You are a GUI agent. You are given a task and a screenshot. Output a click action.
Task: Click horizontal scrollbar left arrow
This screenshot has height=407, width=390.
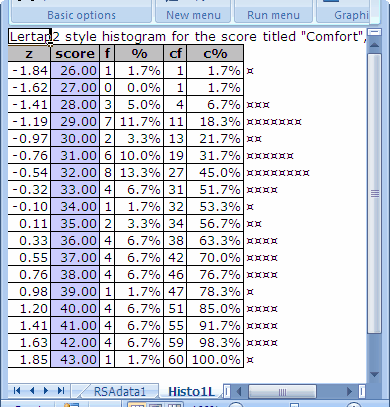pyautogui.click(x=239, y=391)
